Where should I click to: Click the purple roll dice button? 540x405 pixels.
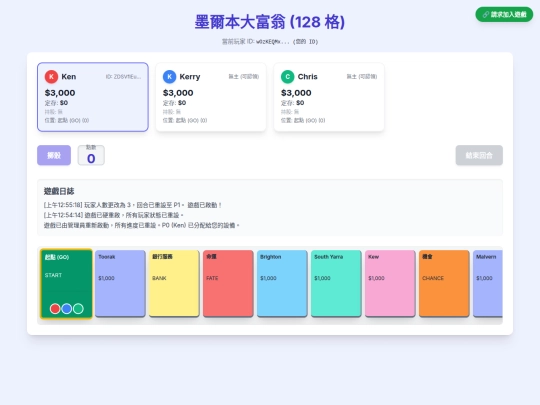54,155
